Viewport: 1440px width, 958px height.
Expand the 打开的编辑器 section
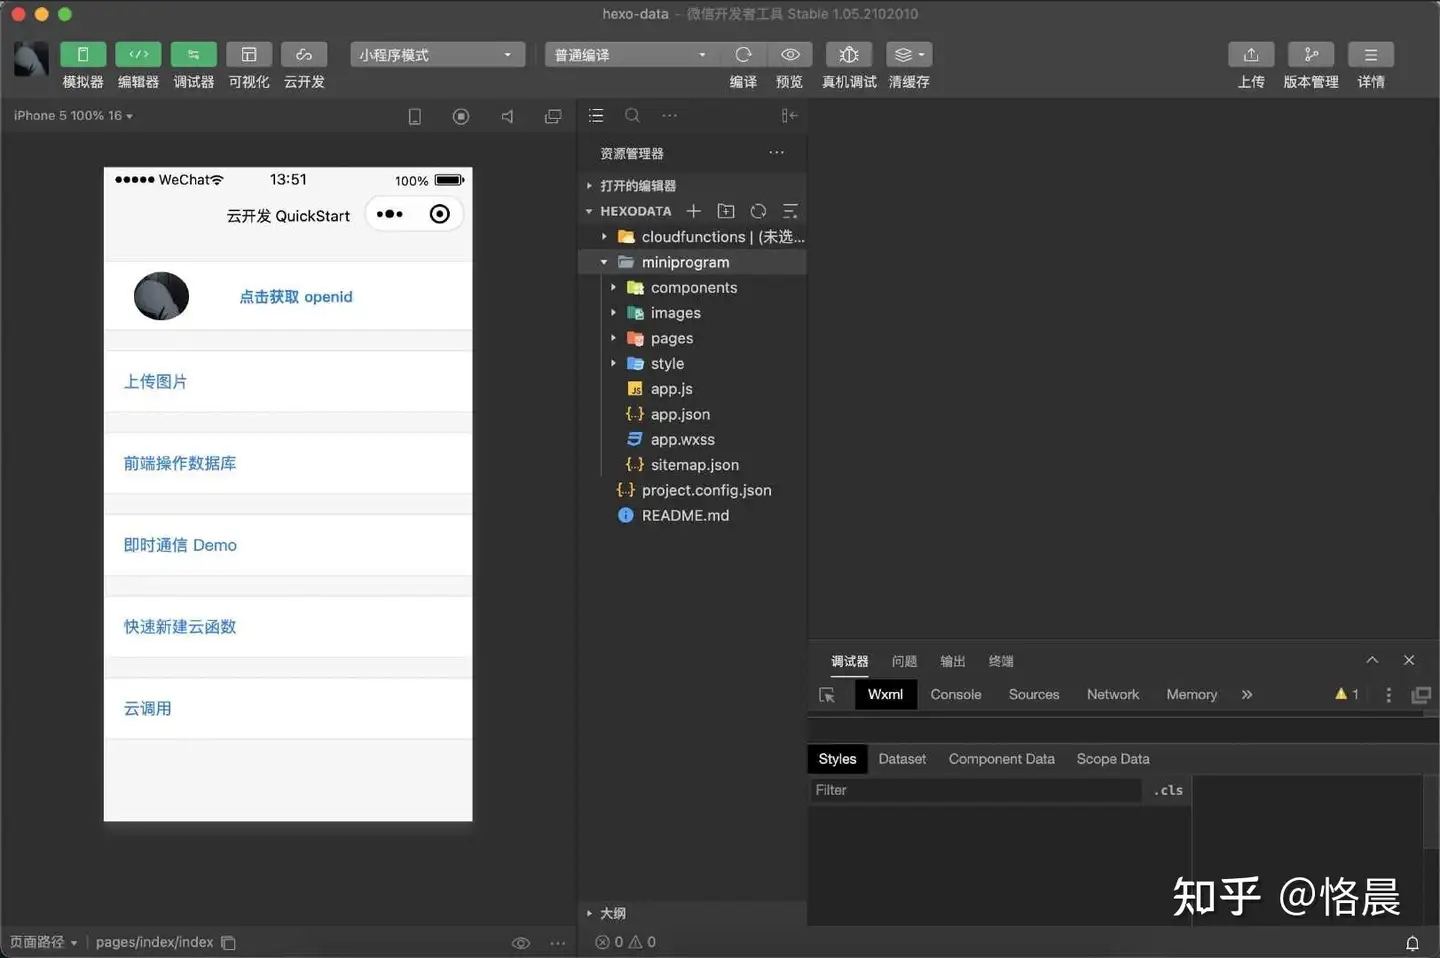[x=692, y=185]
